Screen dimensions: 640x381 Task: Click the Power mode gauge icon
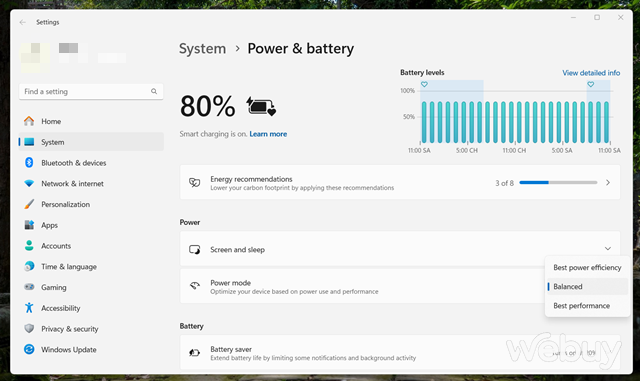coord(195,286)
